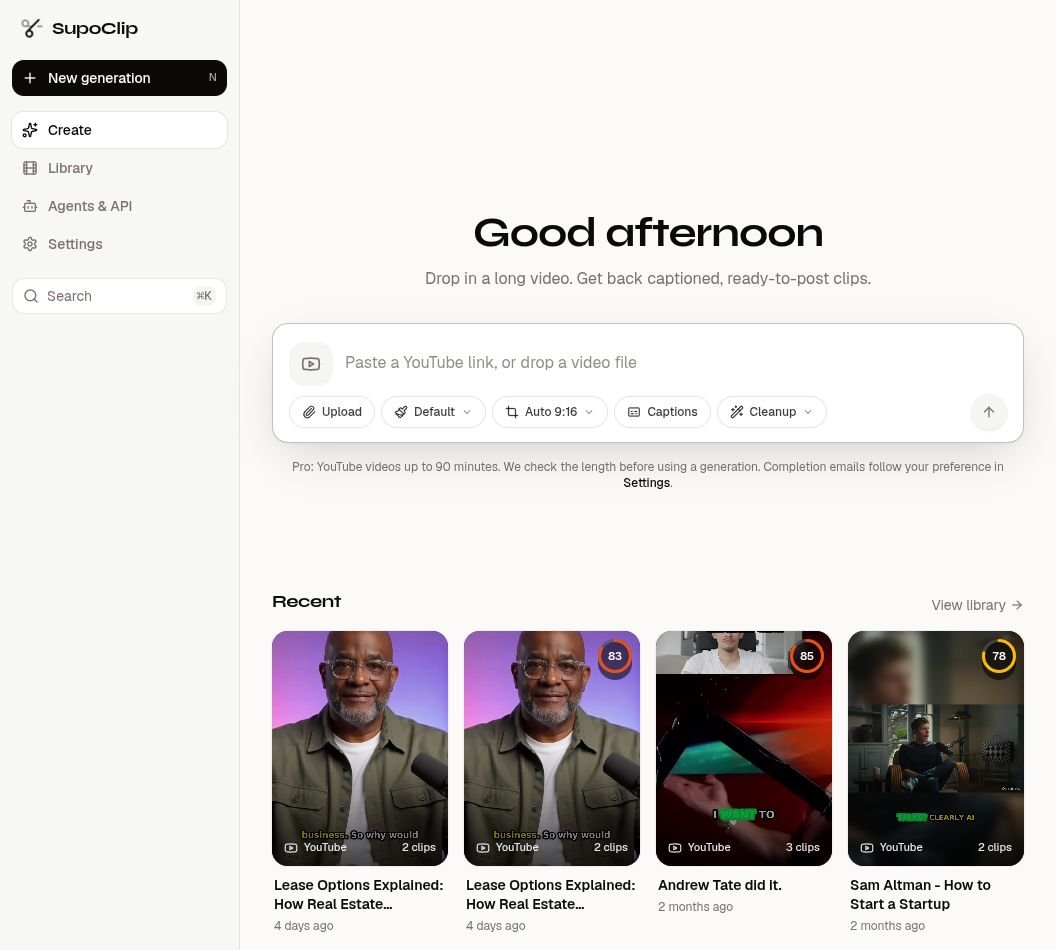This screenshot has width=1056, height=950.
Task: Click the Settings link in the Pro note
Action: 647,483
